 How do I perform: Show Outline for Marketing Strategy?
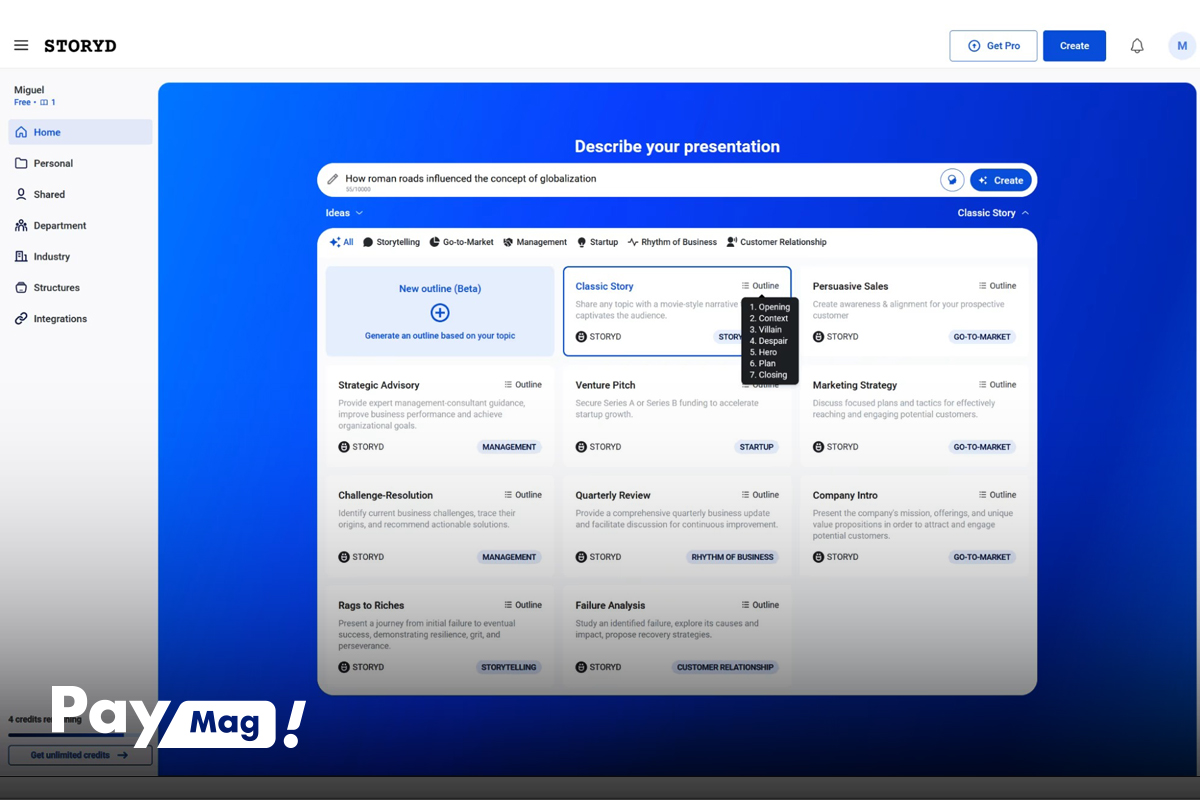point(997,385)
